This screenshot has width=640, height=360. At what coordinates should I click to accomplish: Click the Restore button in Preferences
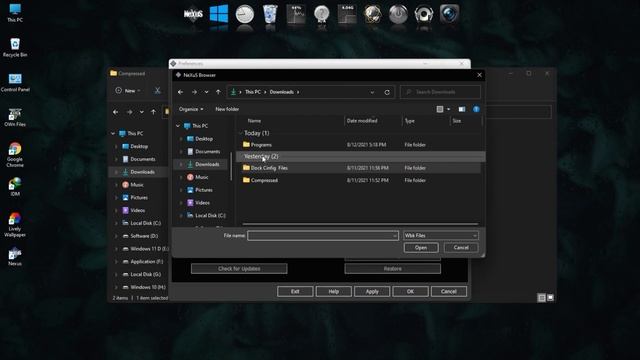393,269
